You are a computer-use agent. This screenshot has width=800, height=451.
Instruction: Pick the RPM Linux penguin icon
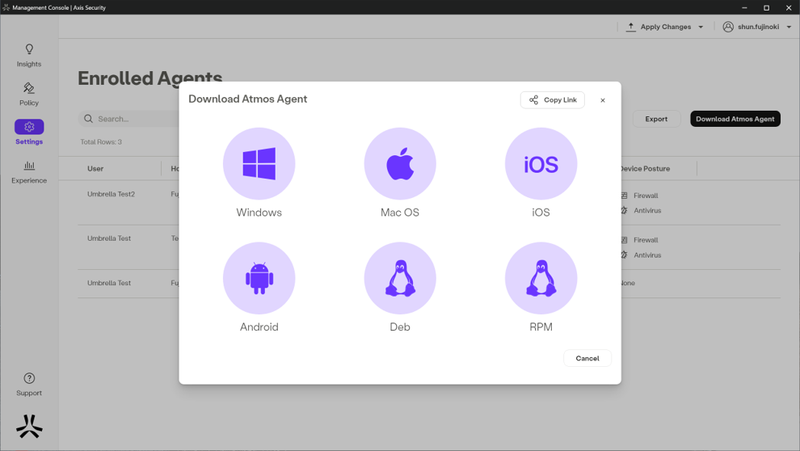pyautogui.click(x=541, y=278)
